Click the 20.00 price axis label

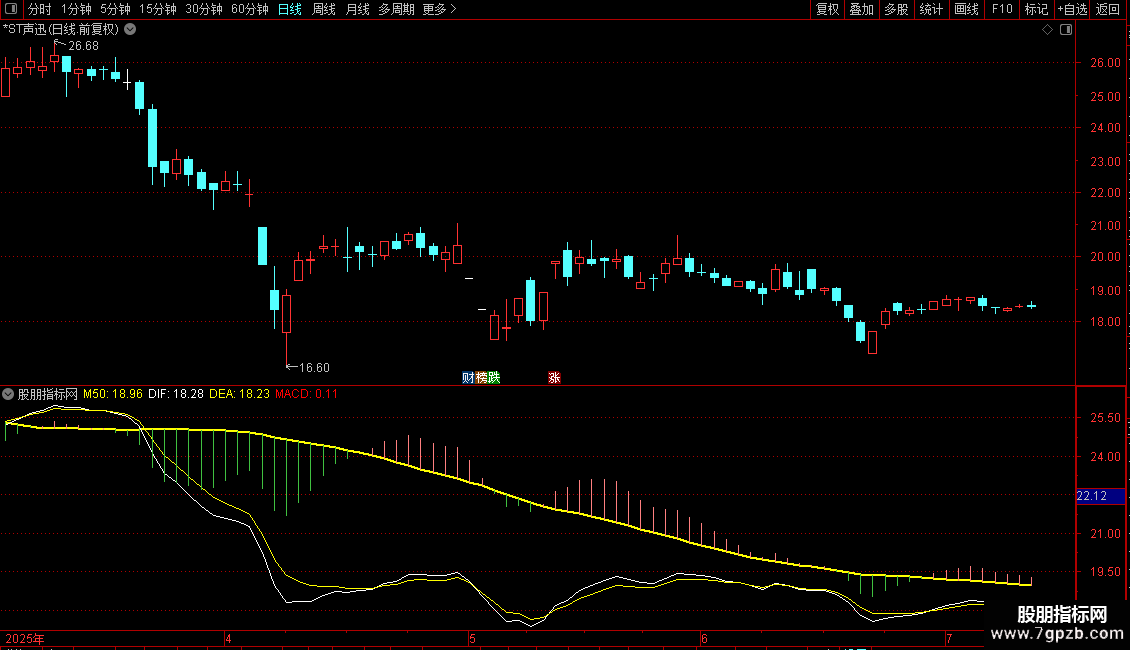(x=1105, y=257)
